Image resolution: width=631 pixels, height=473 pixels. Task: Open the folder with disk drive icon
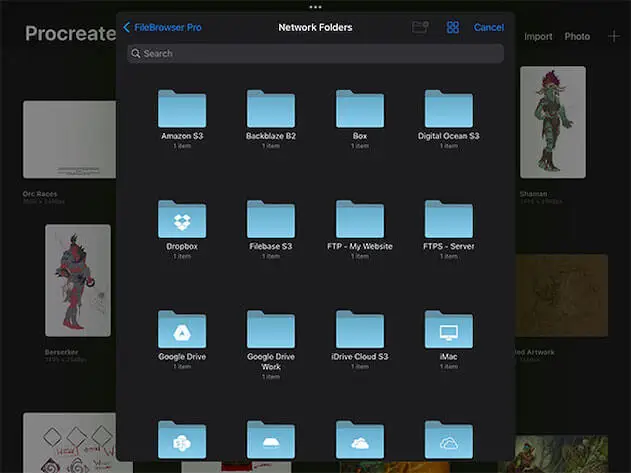271,440
